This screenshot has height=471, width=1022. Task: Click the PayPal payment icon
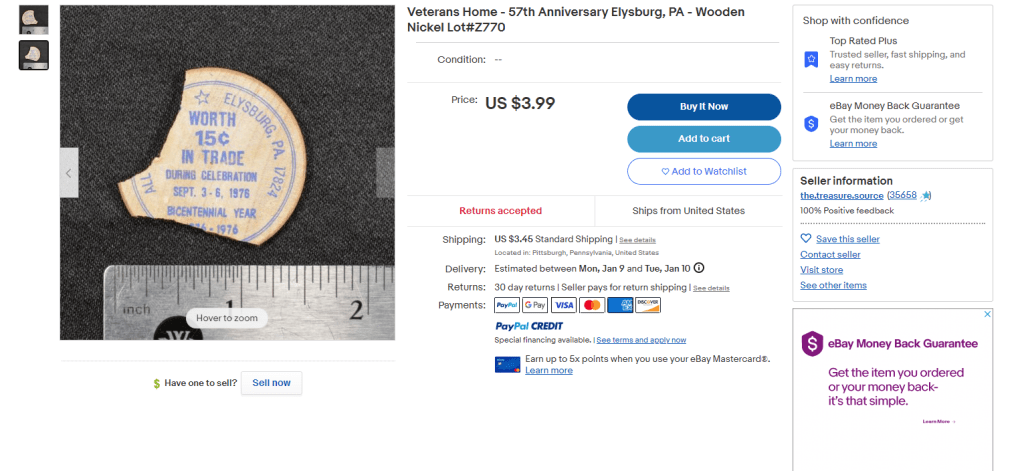click(x=507, y=305)
